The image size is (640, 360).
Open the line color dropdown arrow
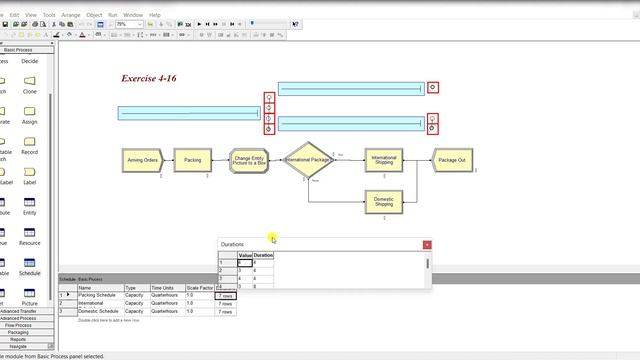tap(62, 35)
